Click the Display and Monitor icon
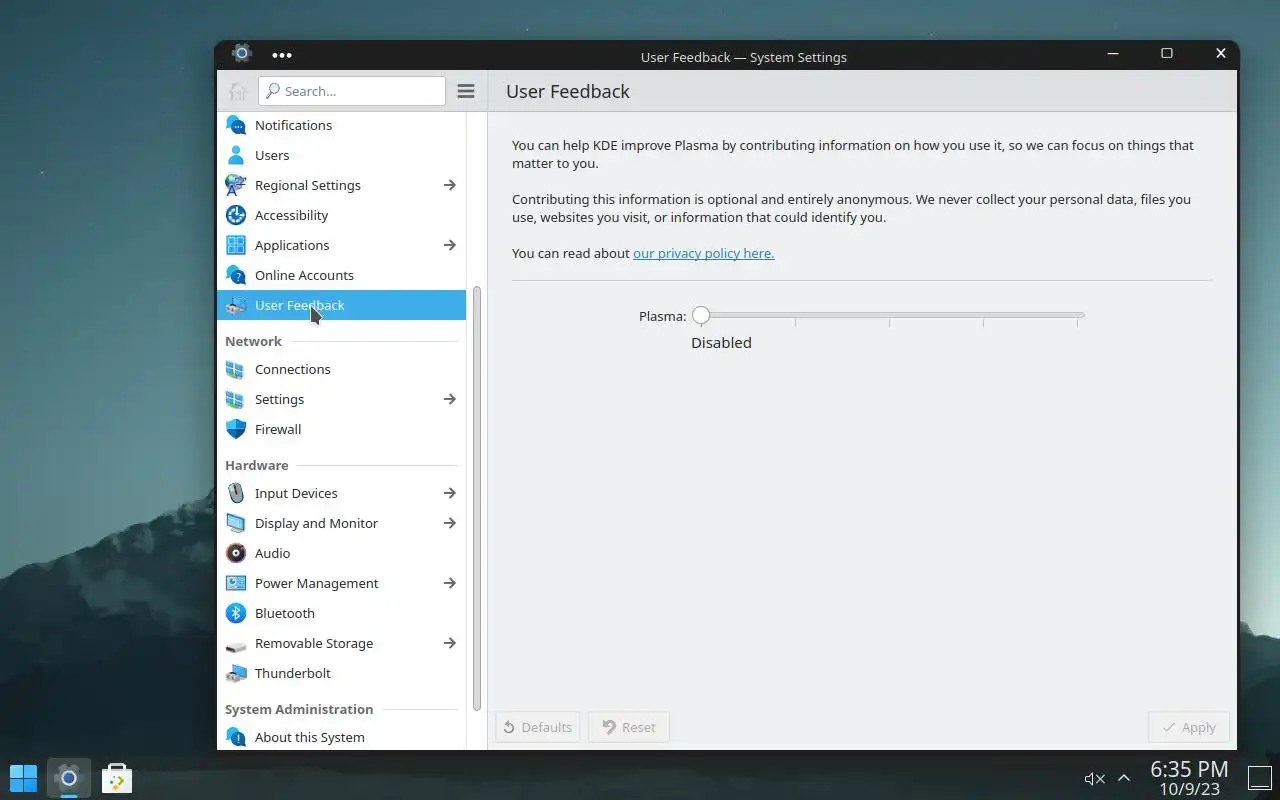Screen dimensions: 1280x800 pos(236,523)
